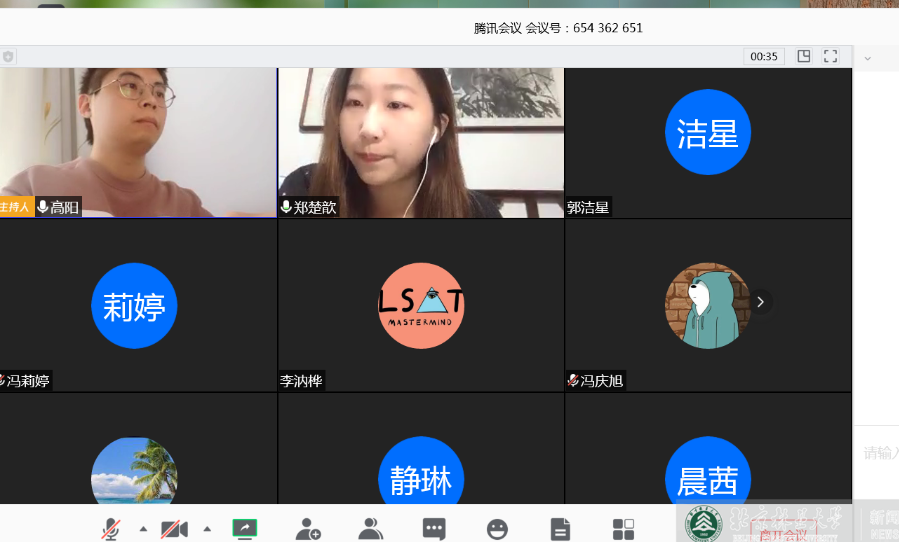Click 冯莉婷 name label

[x=26, y=381]
